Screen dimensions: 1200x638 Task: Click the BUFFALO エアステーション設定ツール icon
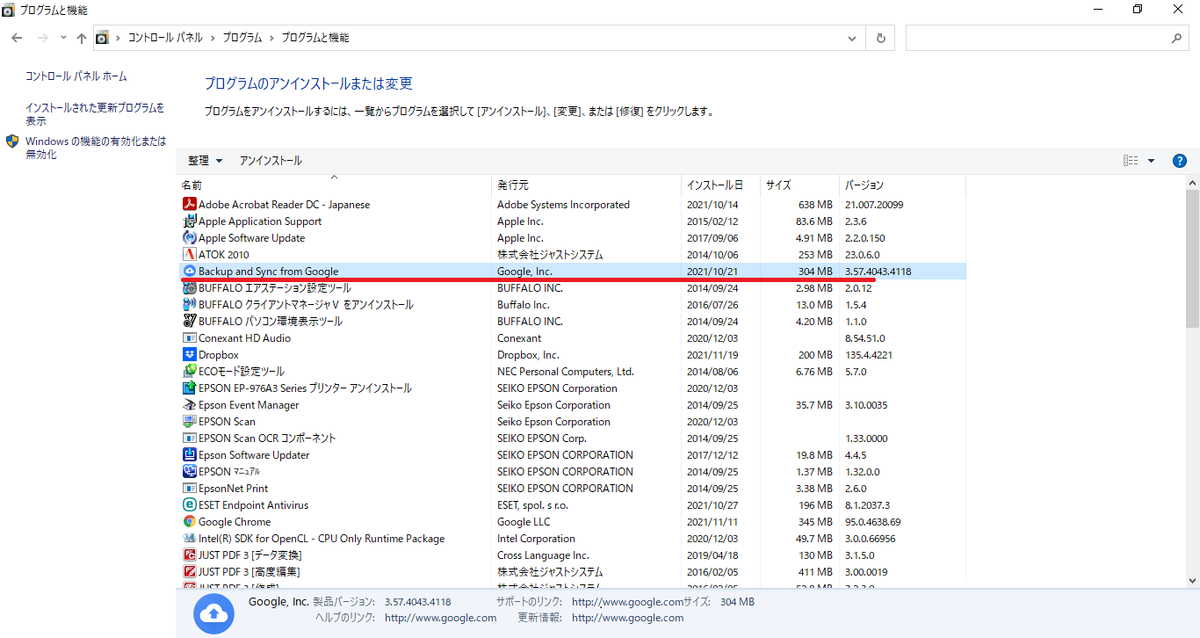[x=190, y=288]
